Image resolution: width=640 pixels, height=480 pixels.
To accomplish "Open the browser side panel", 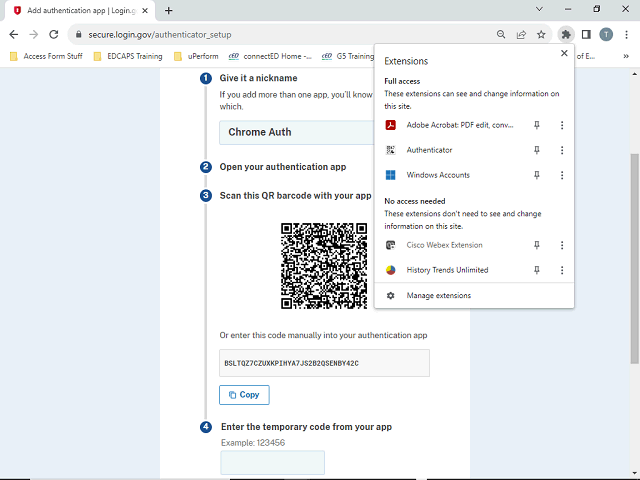I will [x=586, y=35].
